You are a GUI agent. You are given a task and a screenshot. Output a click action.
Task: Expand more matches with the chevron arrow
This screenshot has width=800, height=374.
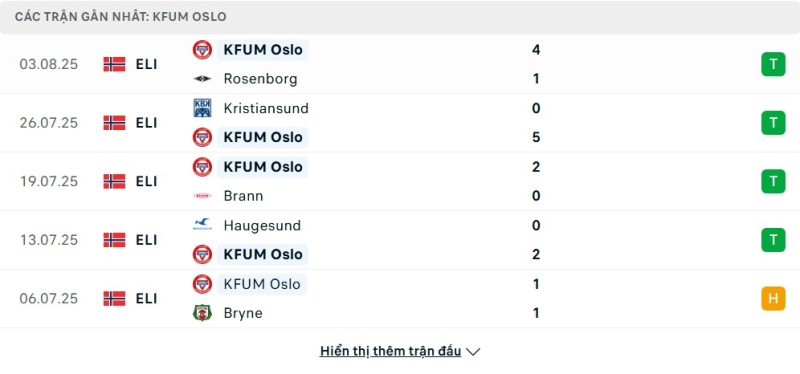473,352
